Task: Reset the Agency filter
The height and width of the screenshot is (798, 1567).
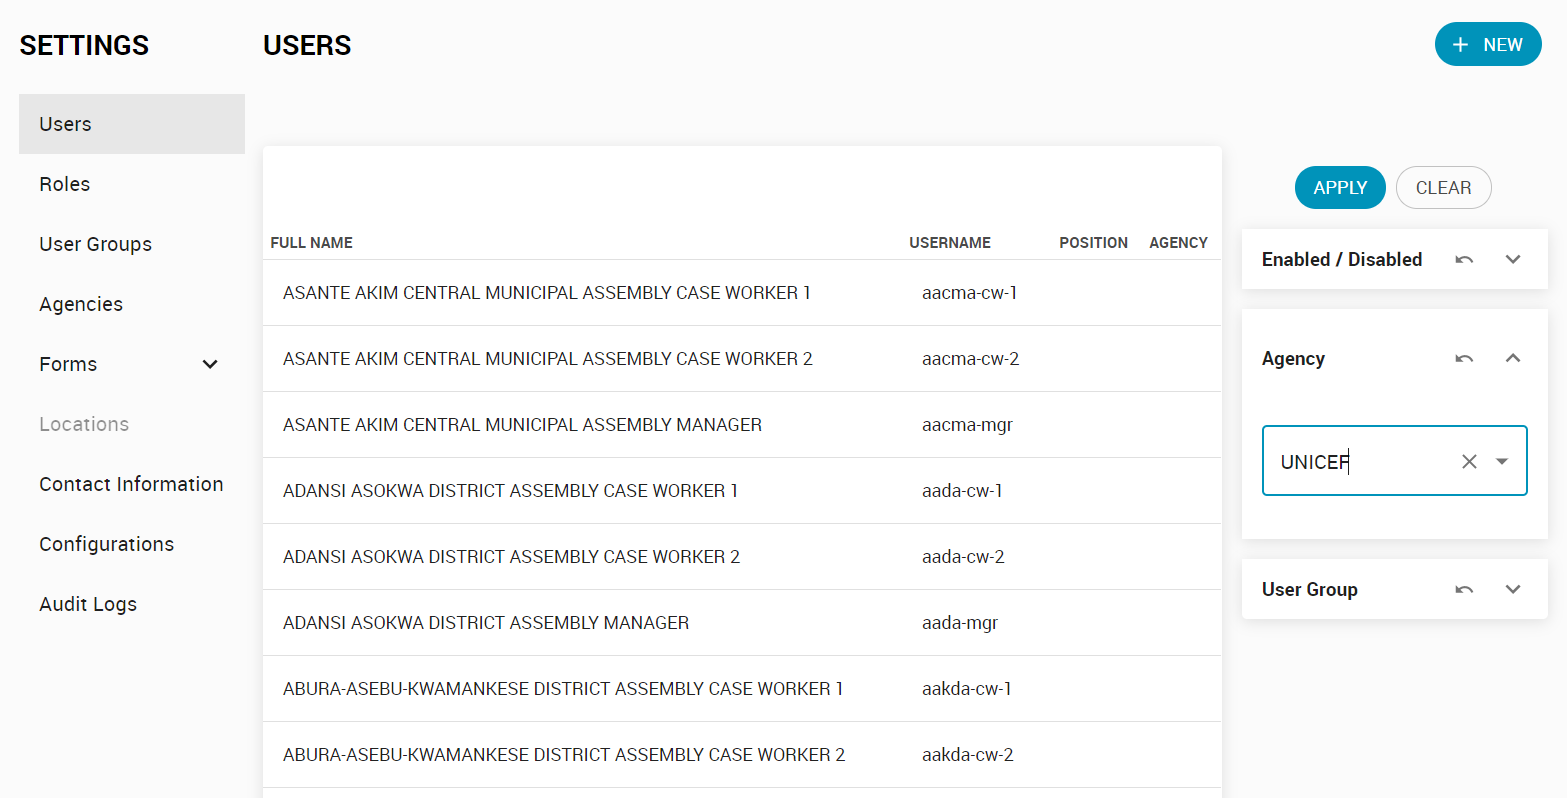Action: tap(1464, 358)
